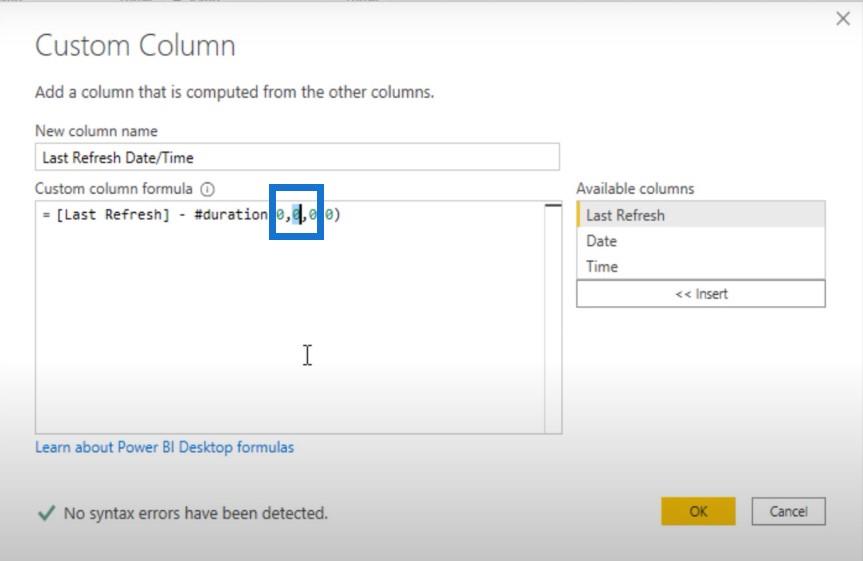Click the New column name field
Viewport: 863px width, 561px height.
[297, 157]
